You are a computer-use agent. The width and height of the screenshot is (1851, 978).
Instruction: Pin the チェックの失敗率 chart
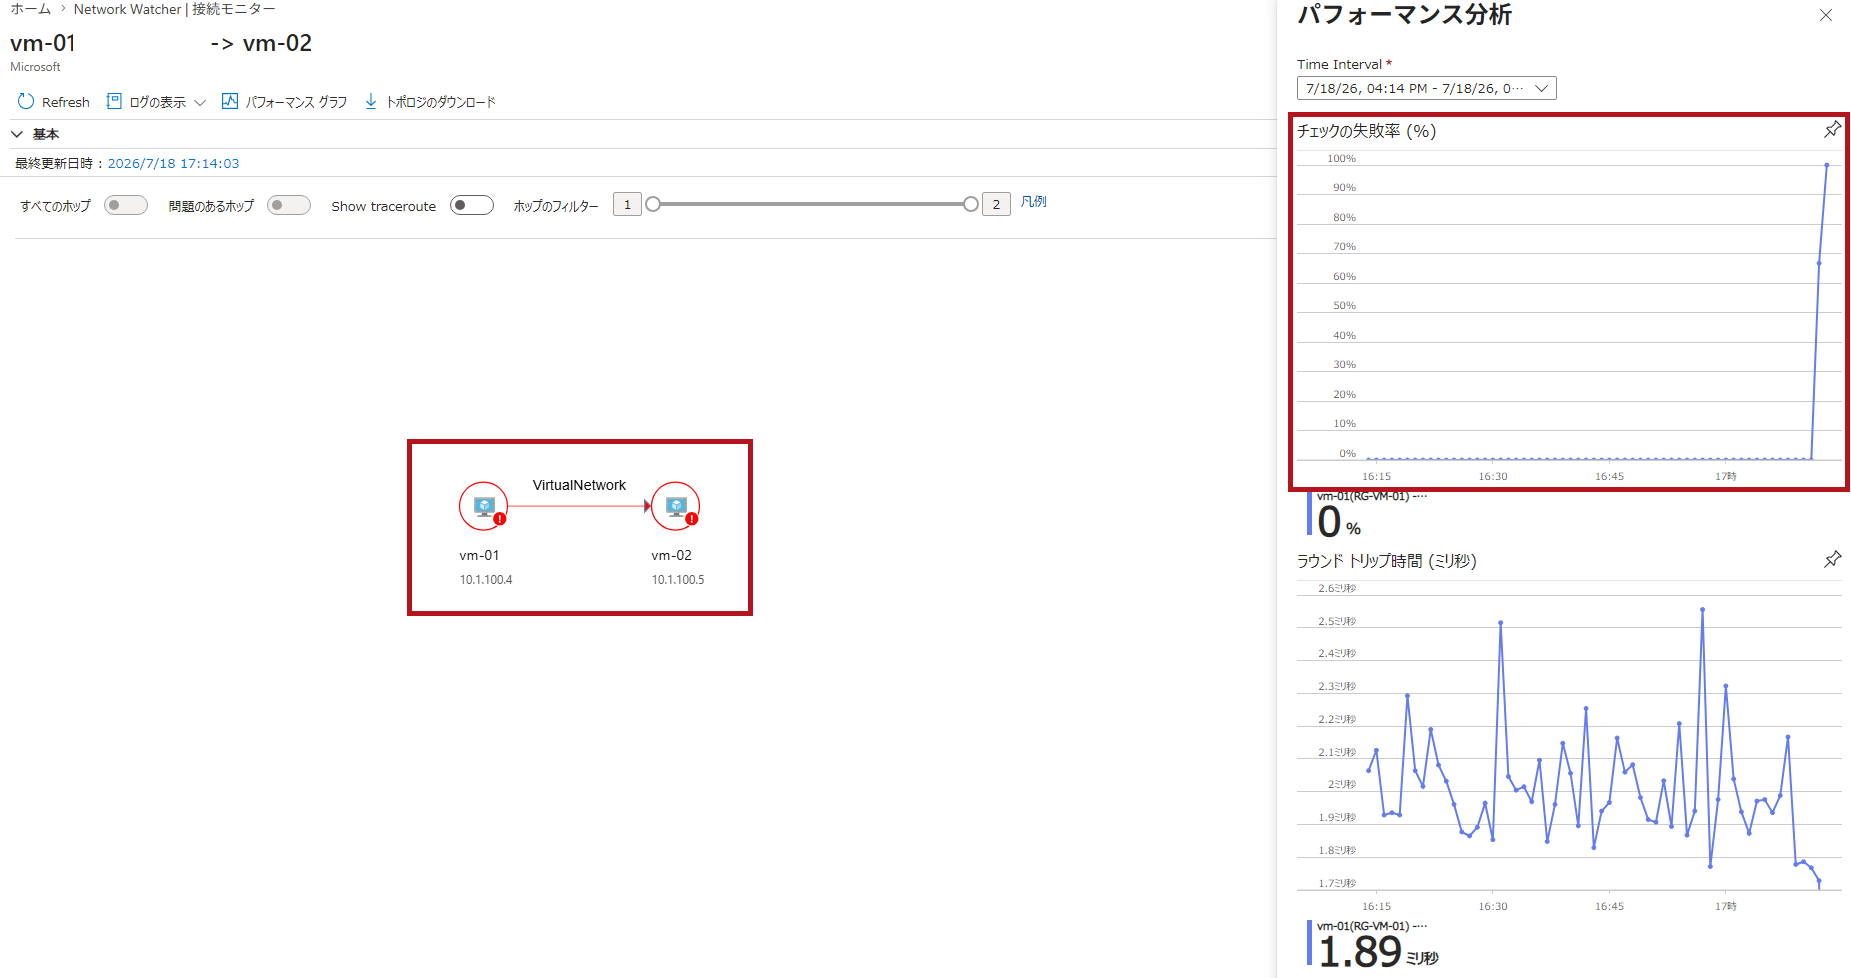click(x=1832, y=129)
